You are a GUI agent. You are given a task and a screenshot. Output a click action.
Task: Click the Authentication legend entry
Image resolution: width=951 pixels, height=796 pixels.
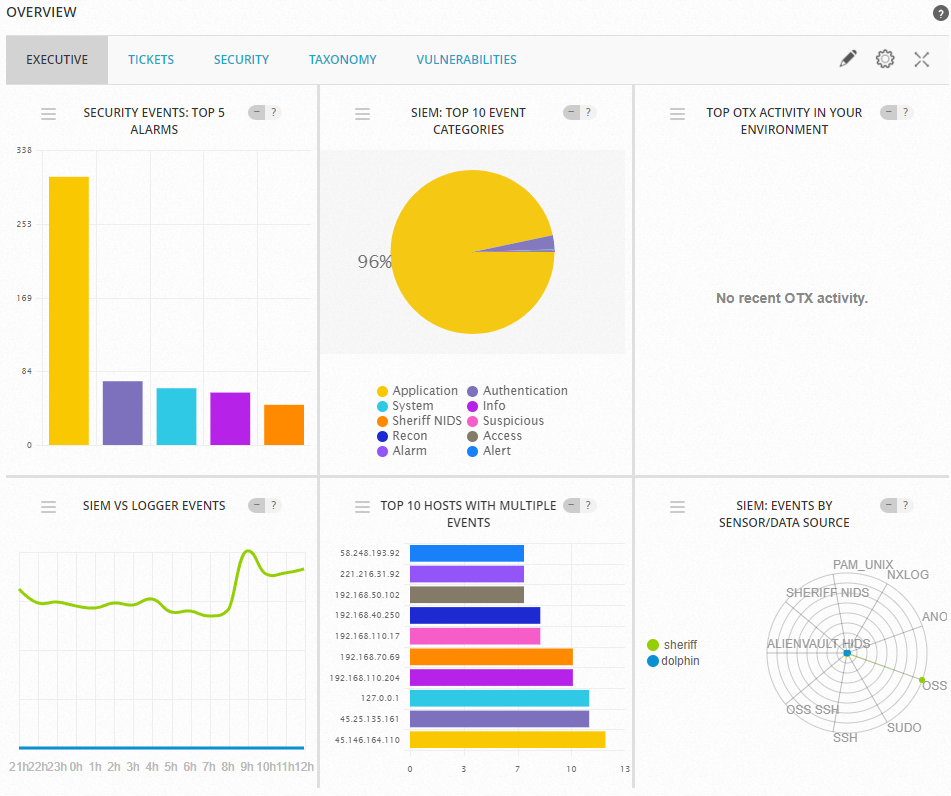pyautogui.click(x=524, y=391)
